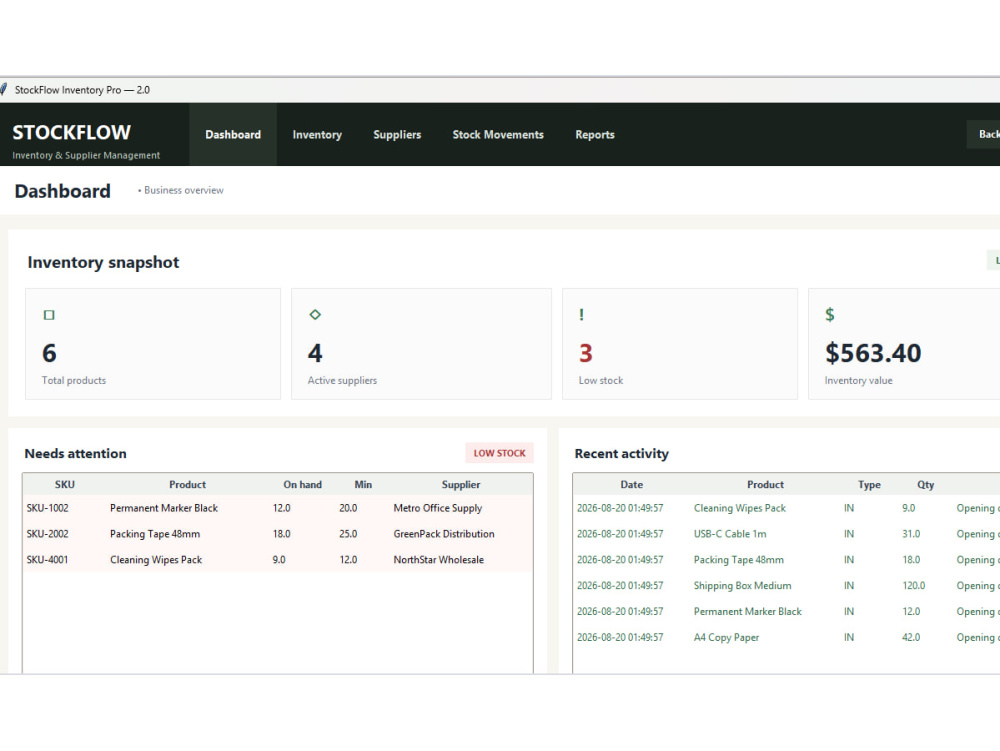
Task: Select A4 Copy Paper activity row
Action: 786,638
